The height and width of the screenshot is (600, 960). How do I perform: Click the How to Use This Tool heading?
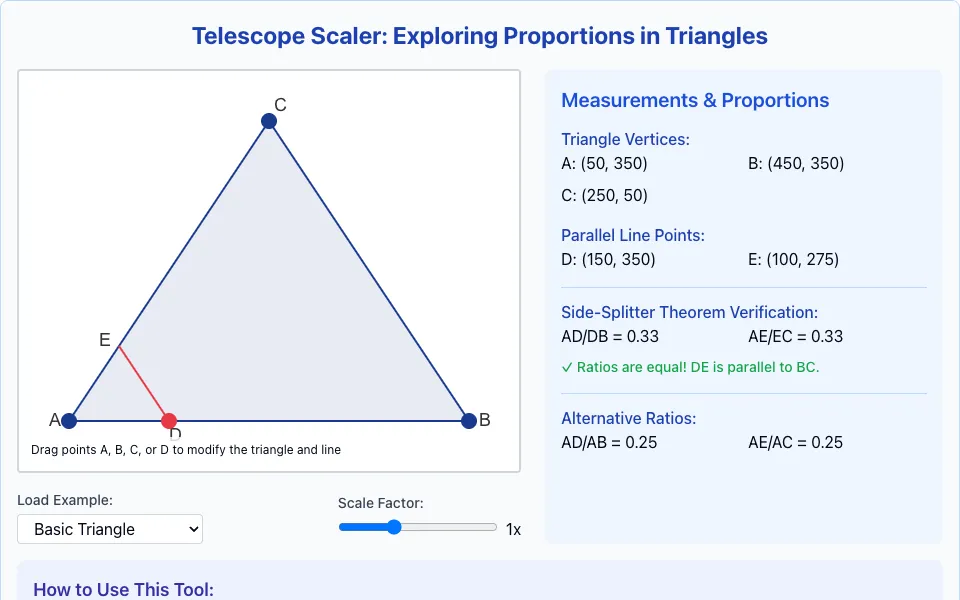coord(124,590)
